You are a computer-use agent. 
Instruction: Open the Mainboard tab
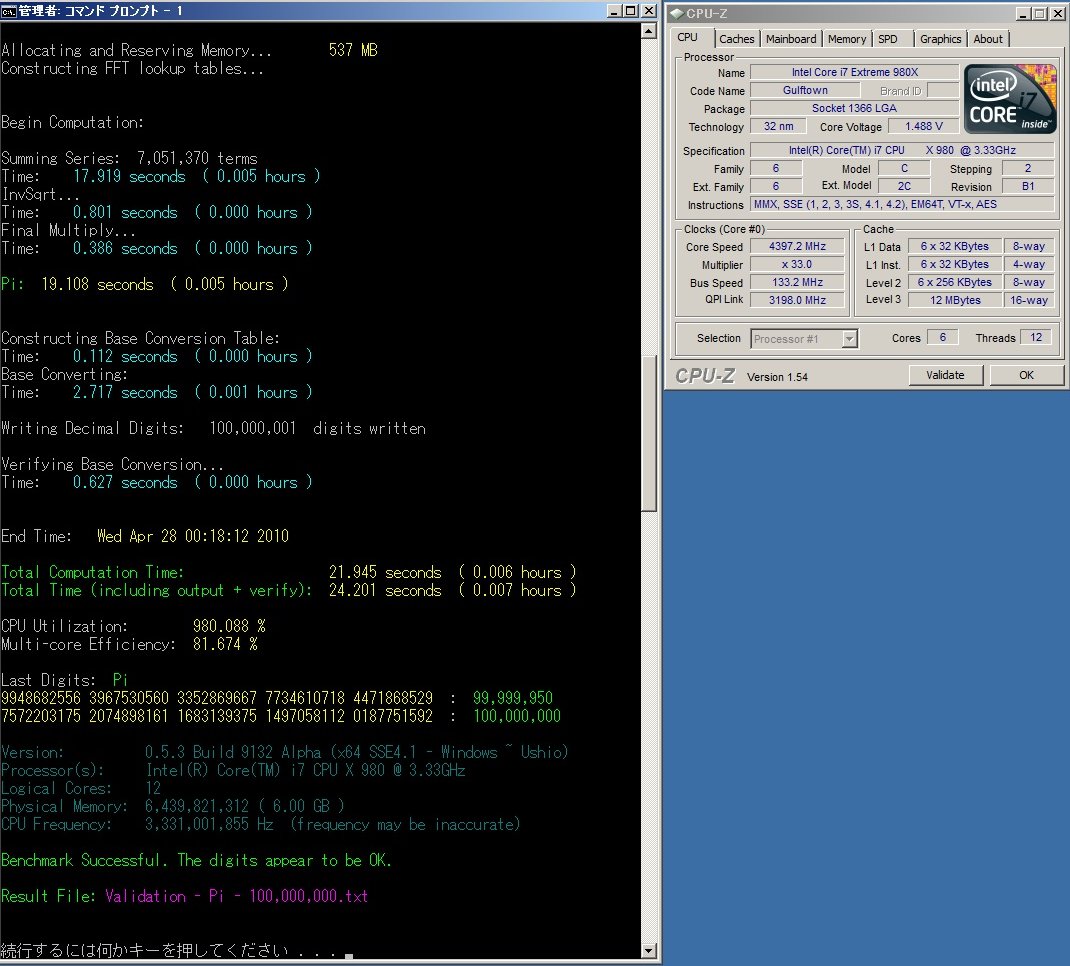pos(791,39)
